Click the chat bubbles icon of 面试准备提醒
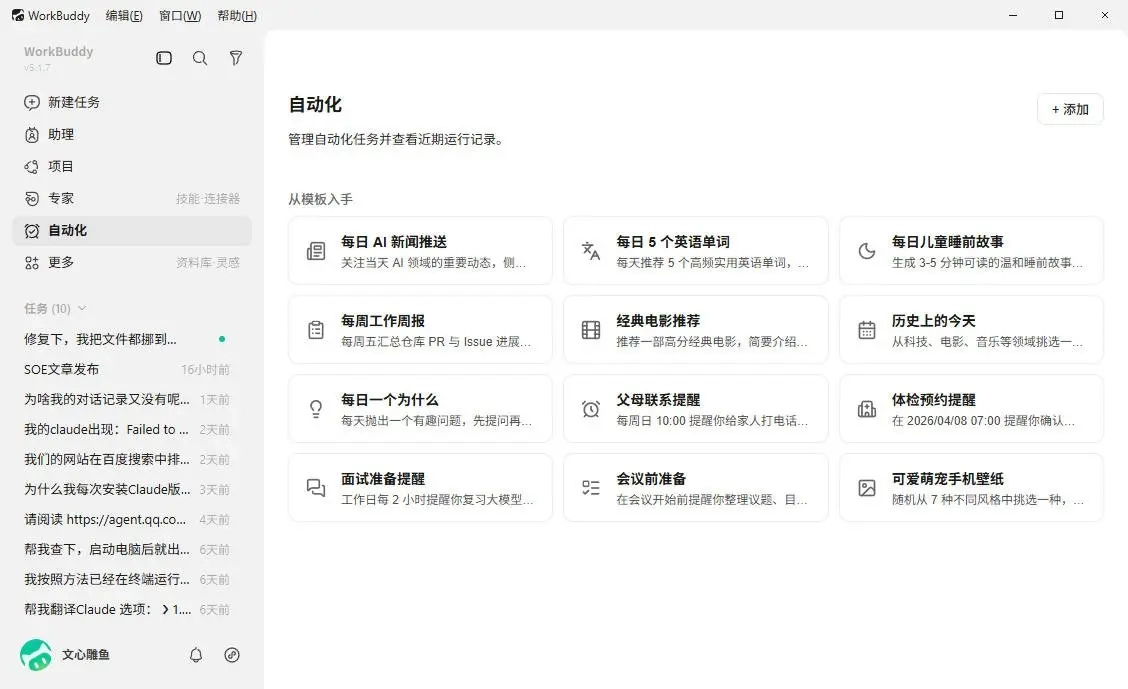The width and height of the screenshot is (1128, 689). [x=316, y=488]
